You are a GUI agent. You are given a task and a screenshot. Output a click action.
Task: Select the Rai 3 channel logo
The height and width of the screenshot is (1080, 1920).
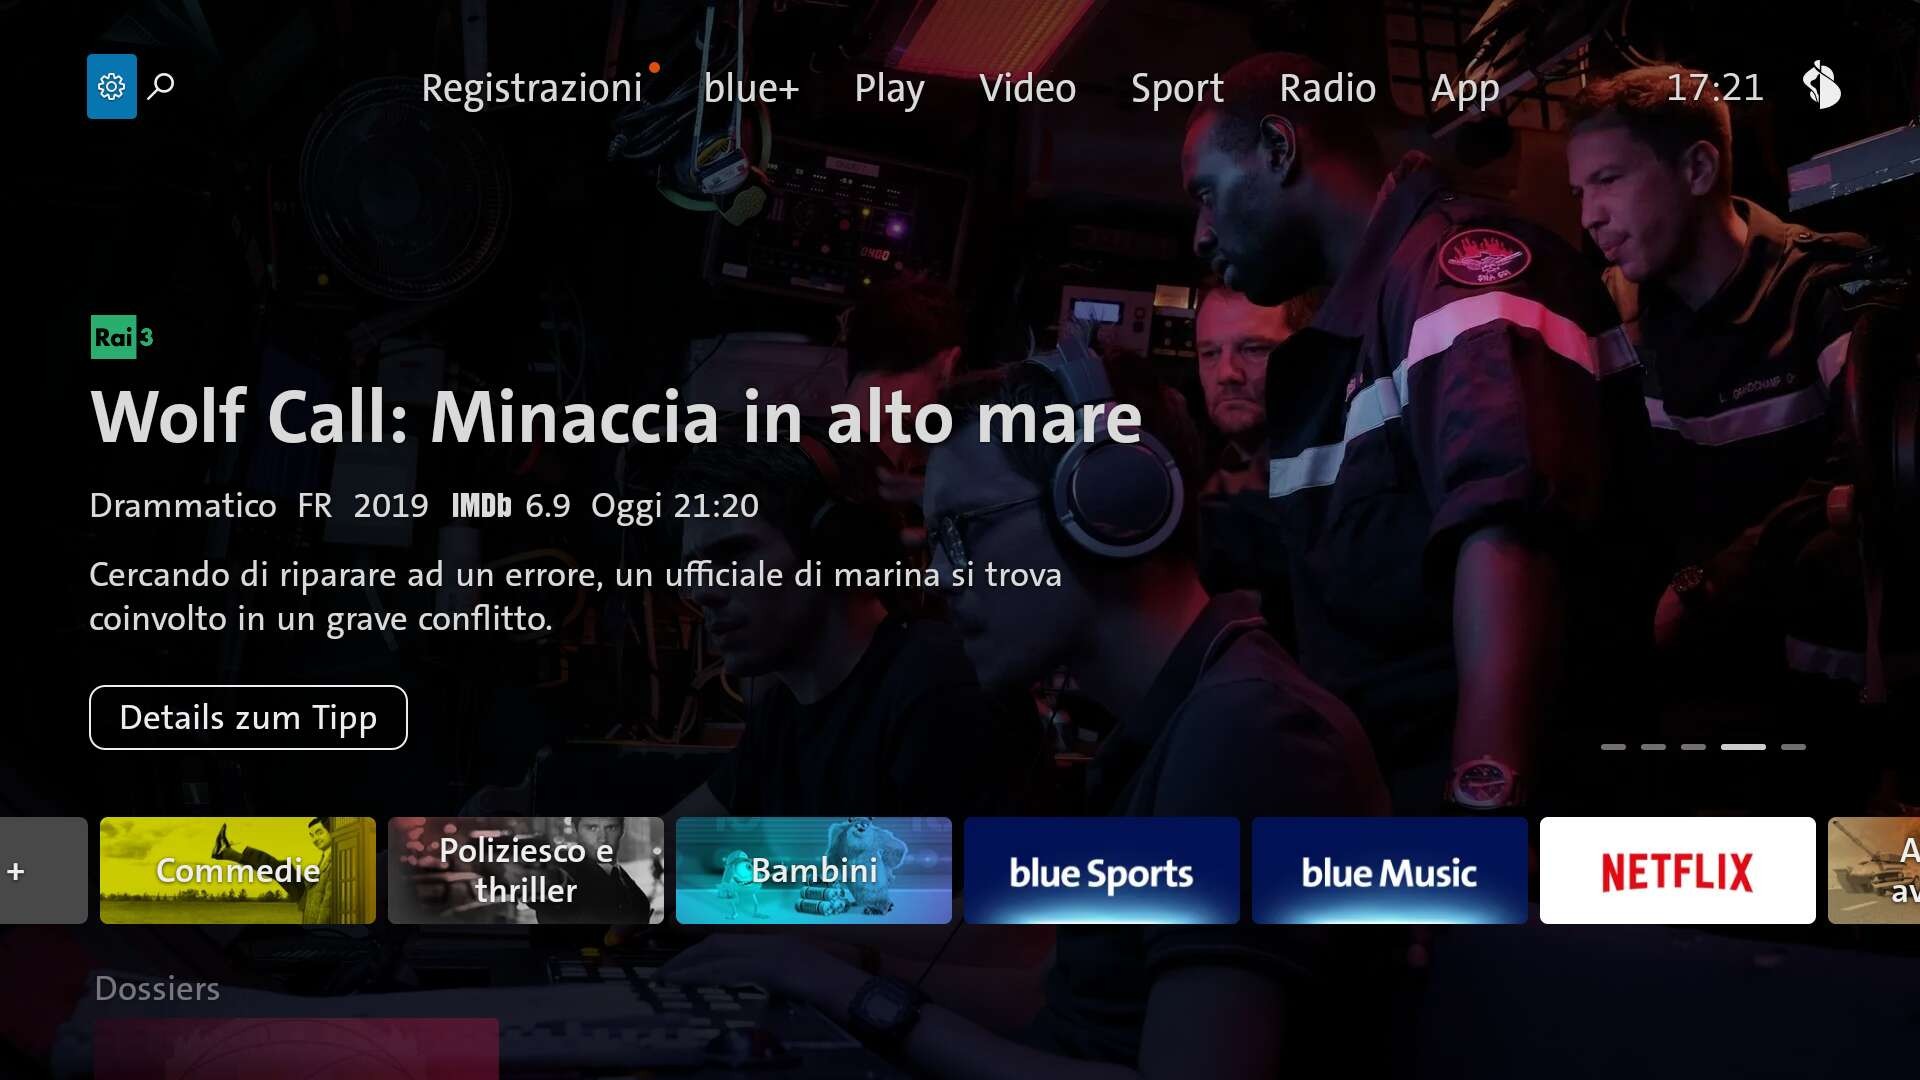(122, 337)
